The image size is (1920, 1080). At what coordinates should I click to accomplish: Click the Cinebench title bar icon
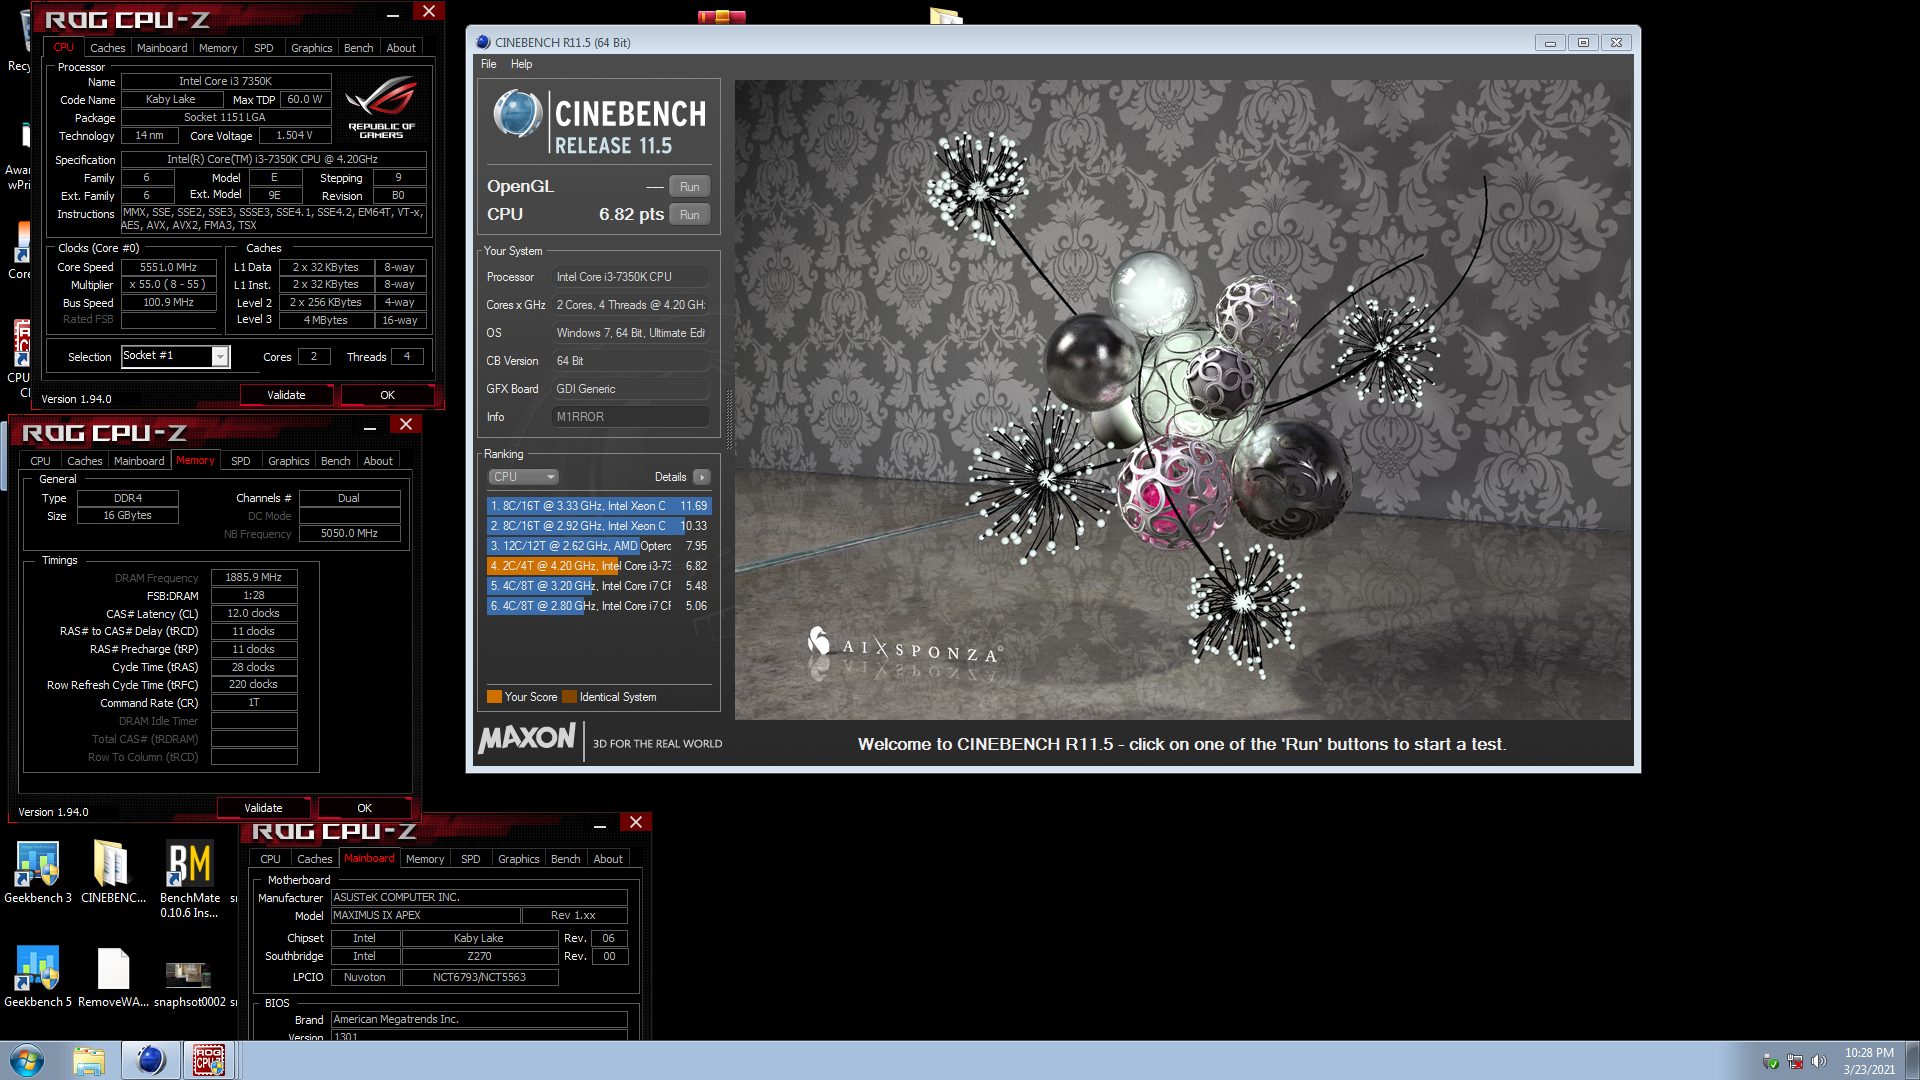coord(483,42)
